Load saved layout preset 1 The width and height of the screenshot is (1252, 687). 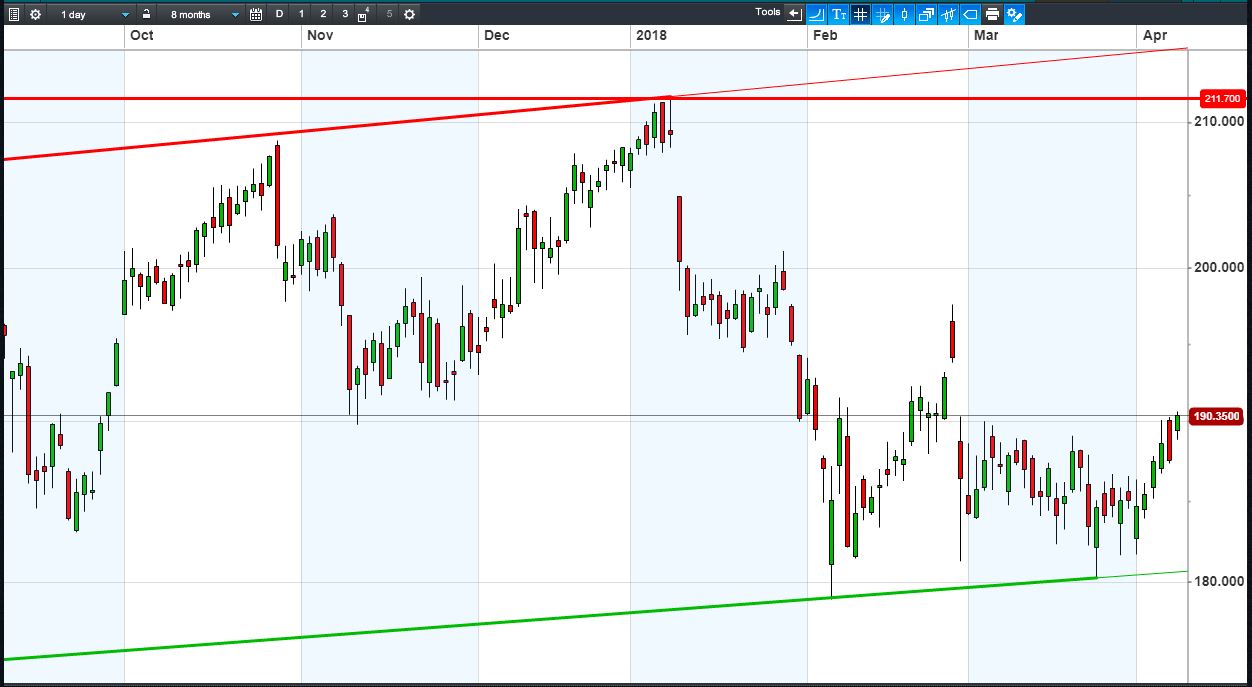click(301, 14)
